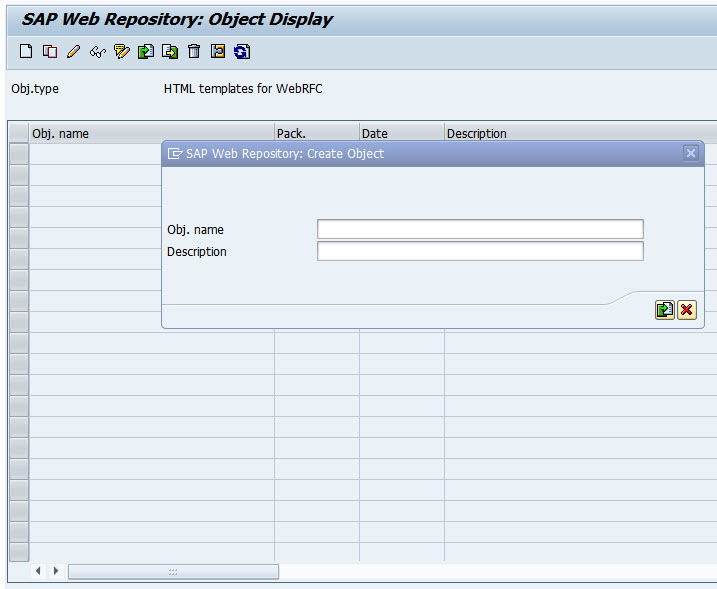This screenshot has width=717, height=589.
Task: Select the Change pencil icon
Action: pyautogui.click(x=74, y=51)
